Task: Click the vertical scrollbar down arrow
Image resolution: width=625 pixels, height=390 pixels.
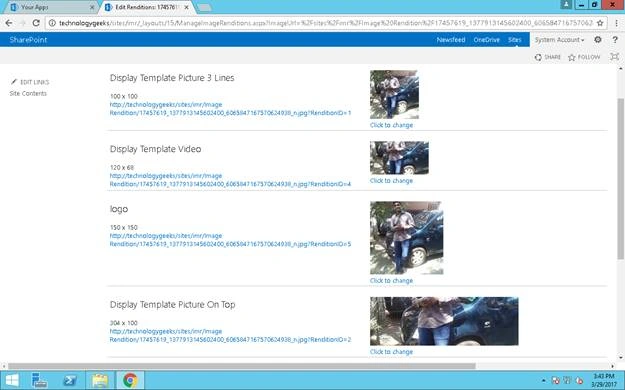Action: (x=621, y=357)
